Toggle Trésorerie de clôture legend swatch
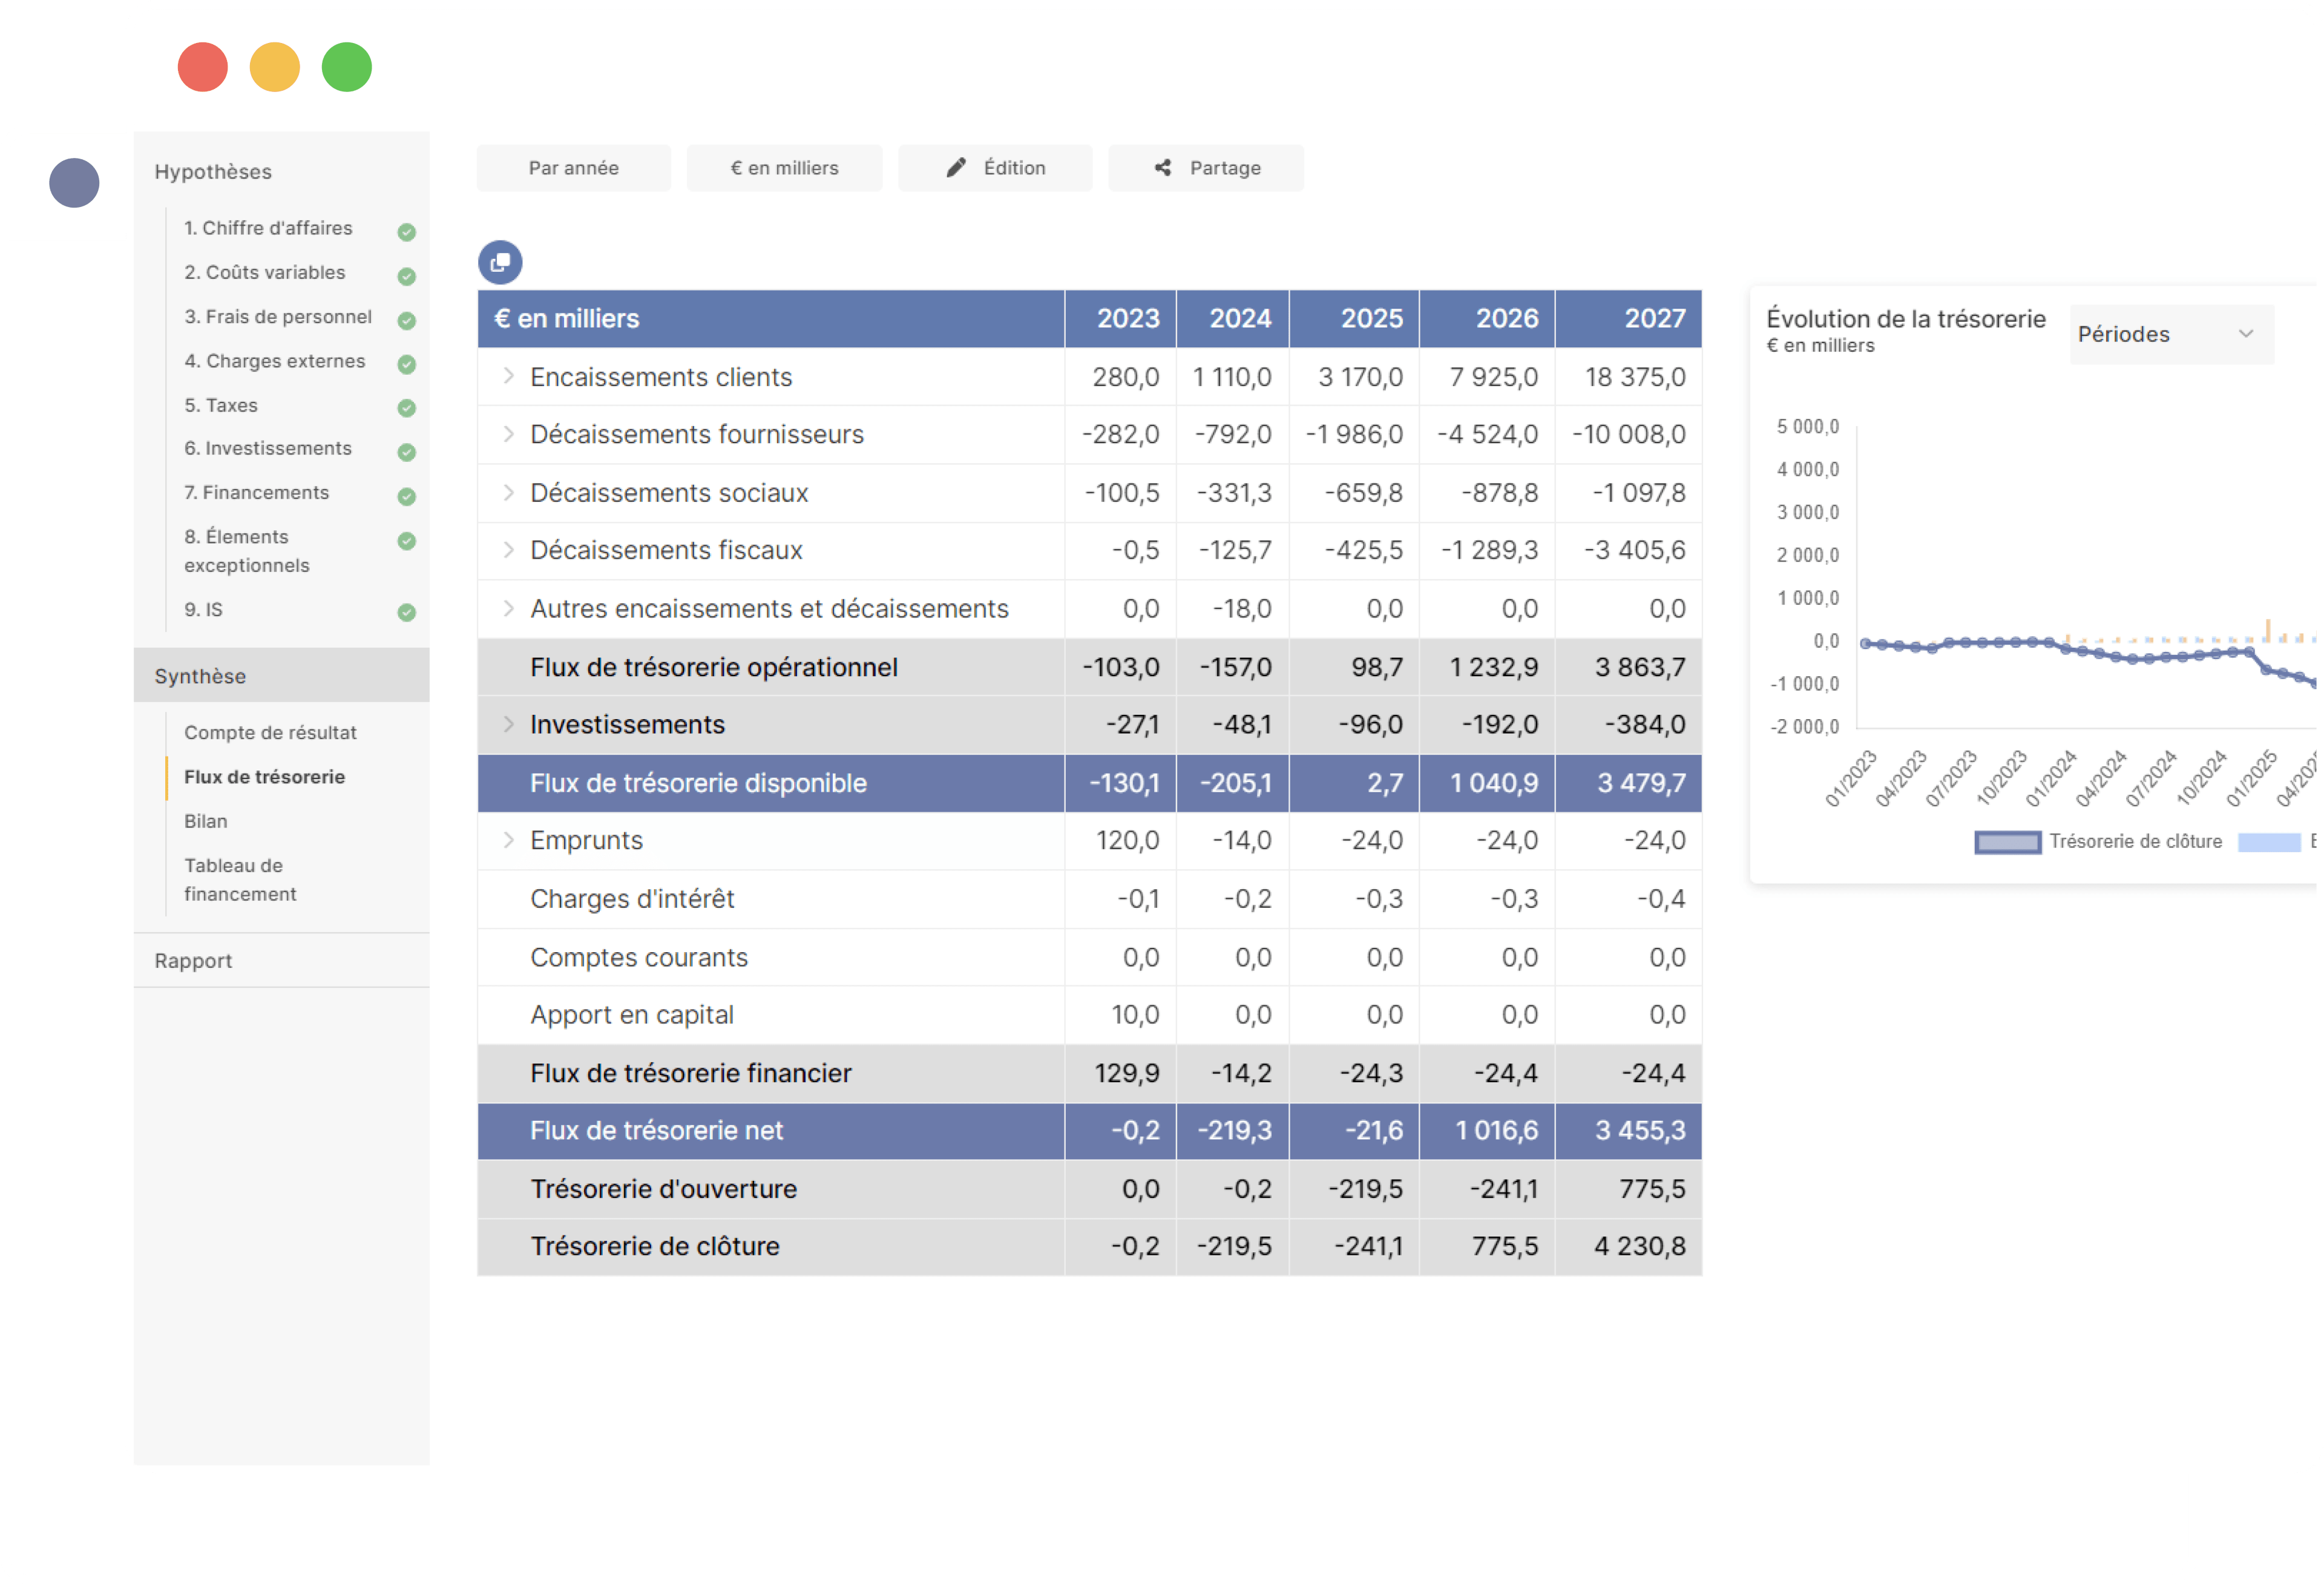 [x=2007, y=842]
